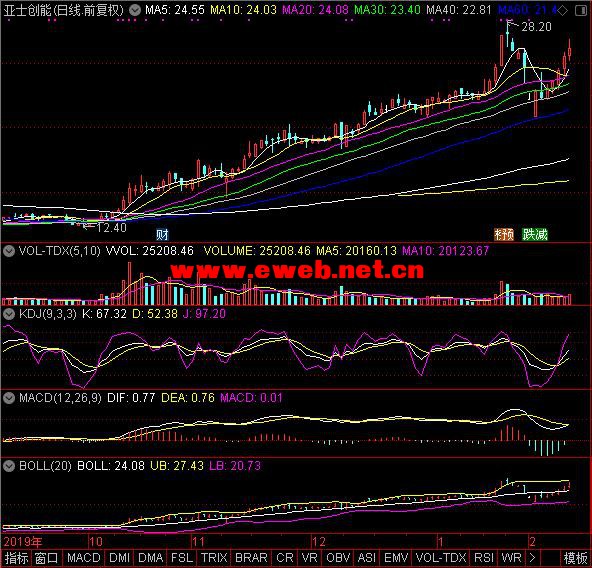Click the BOLL(20) indicator name
The width and height of the screenshot is (592, 568).
(45, 466)
